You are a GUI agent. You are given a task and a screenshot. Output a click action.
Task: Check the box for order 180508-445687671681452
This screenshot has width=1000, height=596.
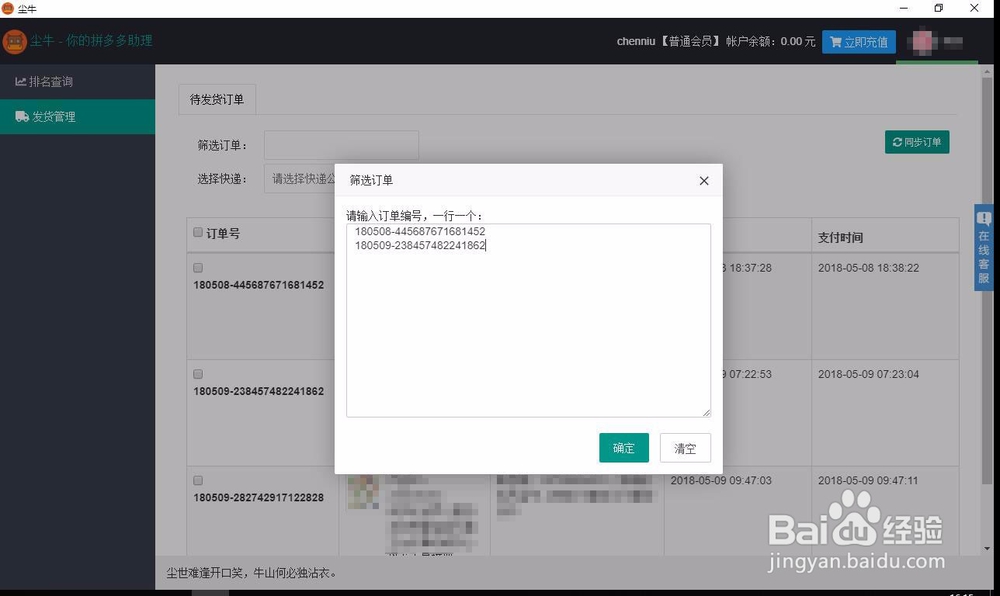point(198,268)
